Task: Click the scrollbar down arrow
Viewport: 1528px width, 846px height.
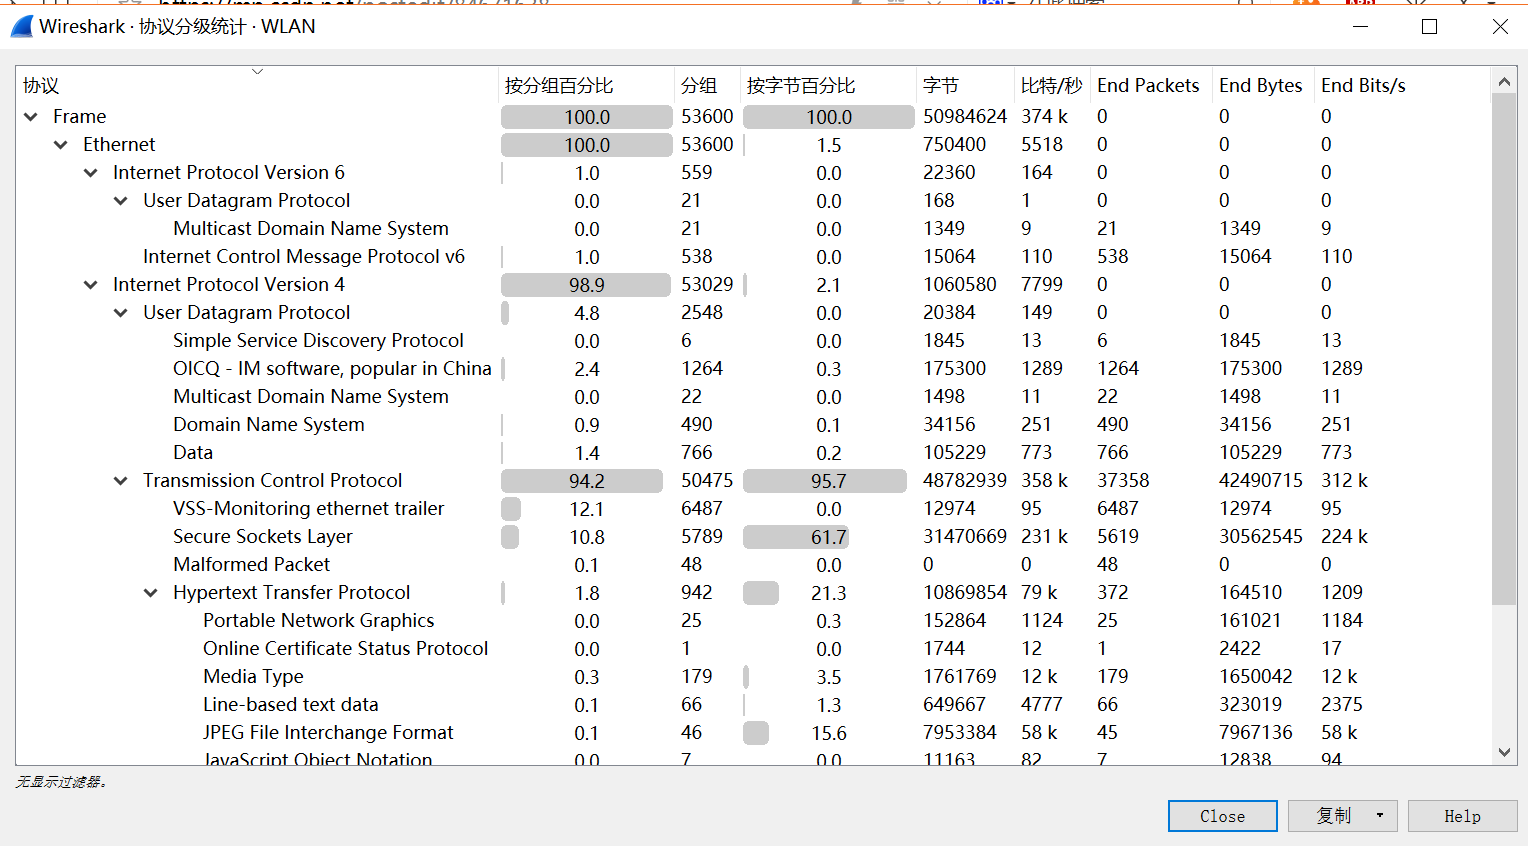Action: point(1504,752)
